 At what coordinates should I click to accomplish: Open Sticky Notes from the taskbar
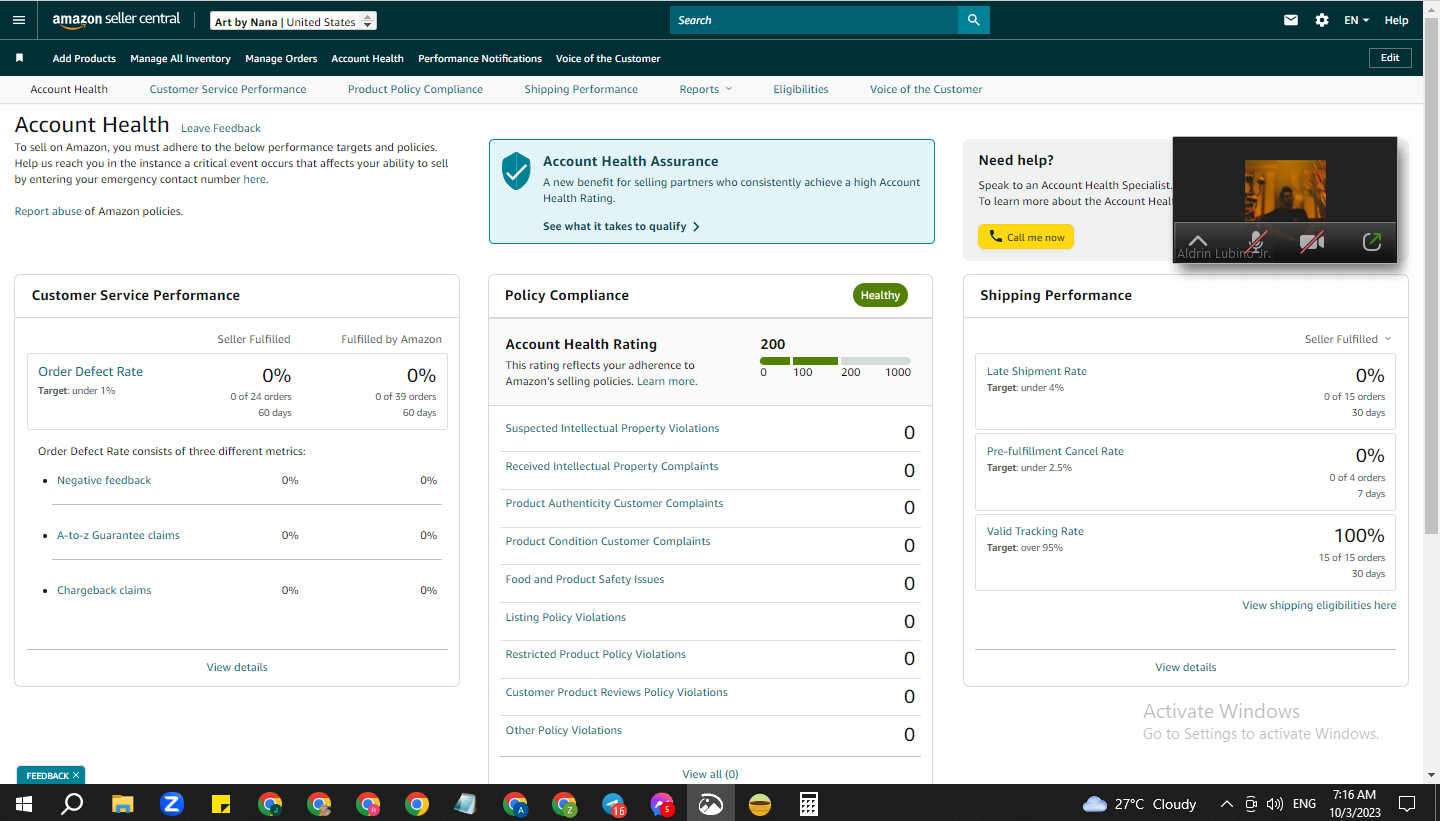click(221, 803)
